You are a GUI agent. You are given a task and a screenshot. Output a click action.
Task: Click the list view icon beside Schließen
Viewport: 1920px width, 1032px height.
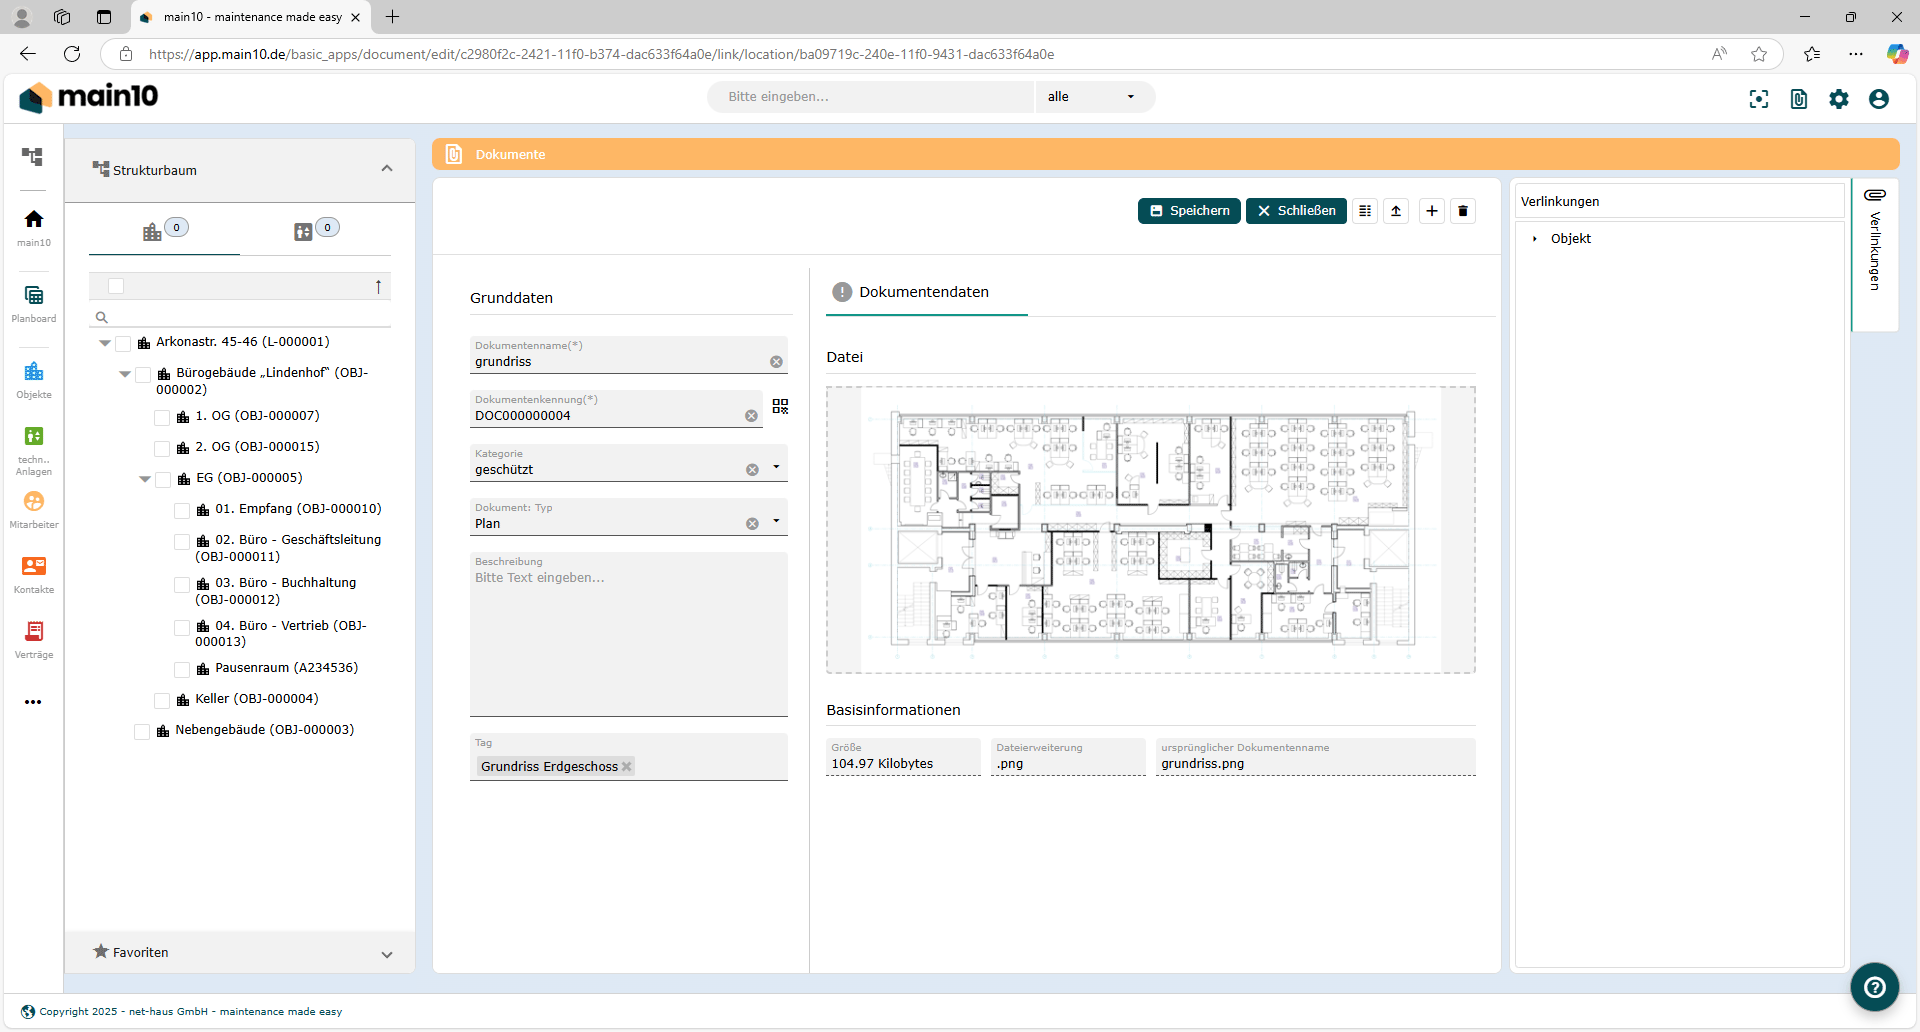(1365, 211)
